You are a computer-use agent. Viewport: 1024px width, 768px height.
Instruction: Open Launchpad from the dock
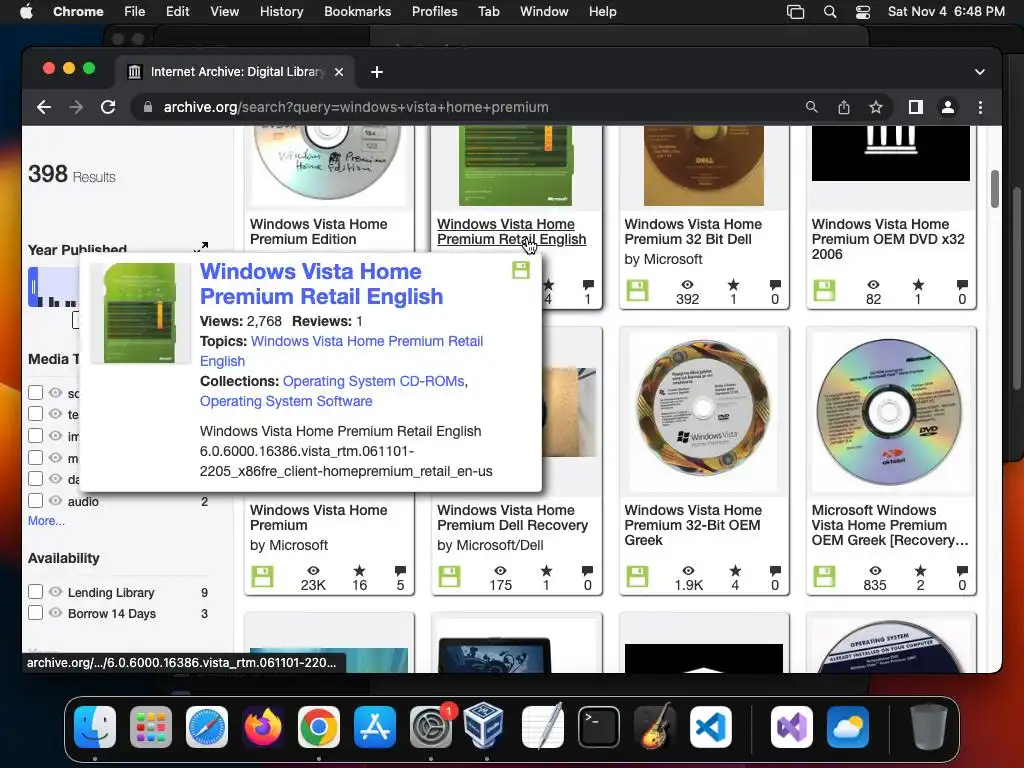[x=151, y=727]
